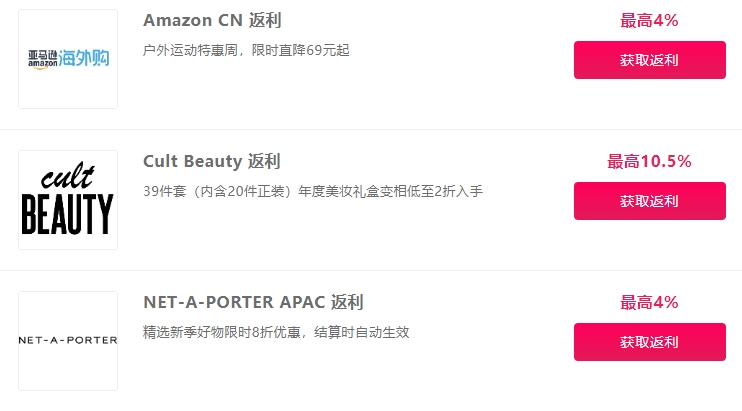Screen dimensions: 742x411
Task: Click 获取返利 button for Amazon CN
Action: coord(650,60)
